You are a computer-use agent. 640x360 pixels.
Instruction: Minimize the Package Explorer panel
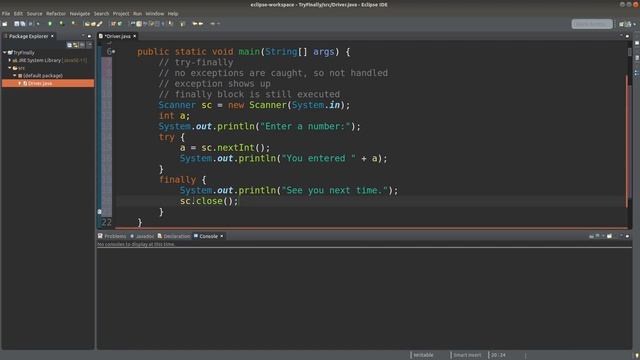[83, 36]
